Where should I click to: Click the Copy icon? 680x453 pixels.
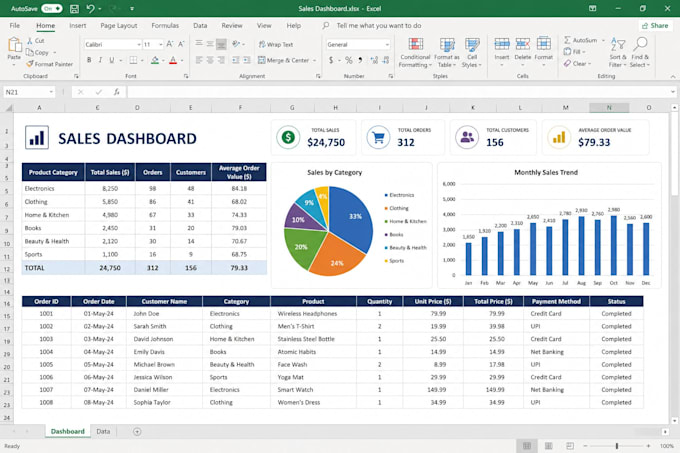29,52
